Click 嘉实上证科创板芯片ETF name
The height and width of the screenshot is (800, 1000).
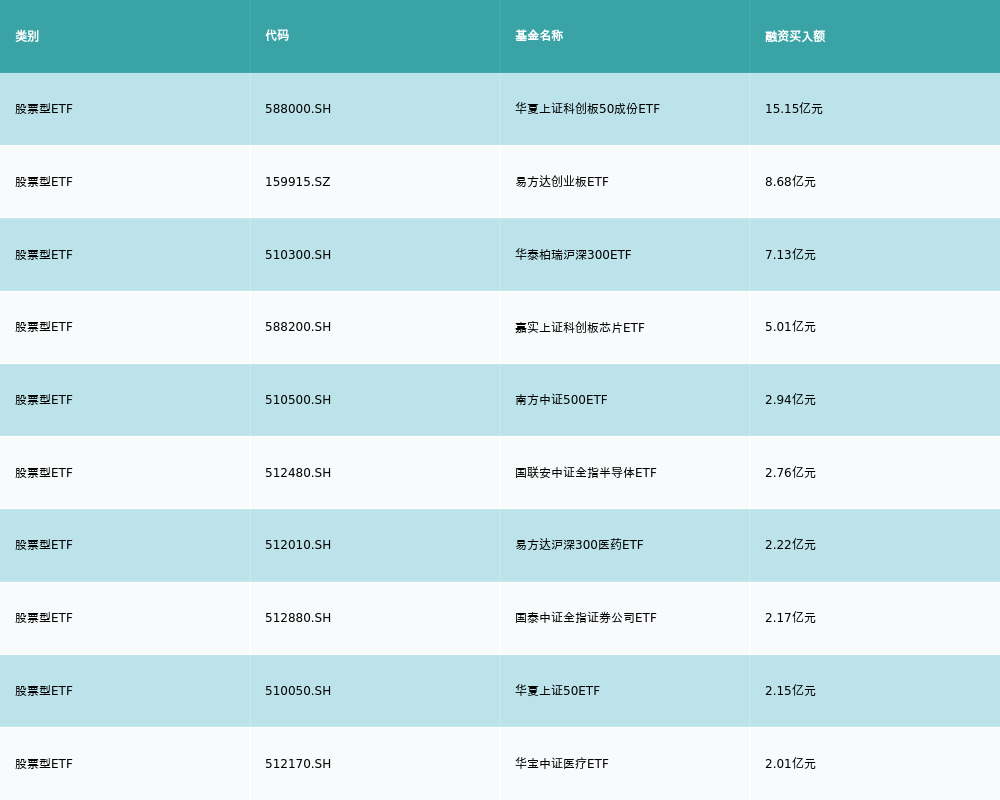pyautogui.click(x=580, y=327)
